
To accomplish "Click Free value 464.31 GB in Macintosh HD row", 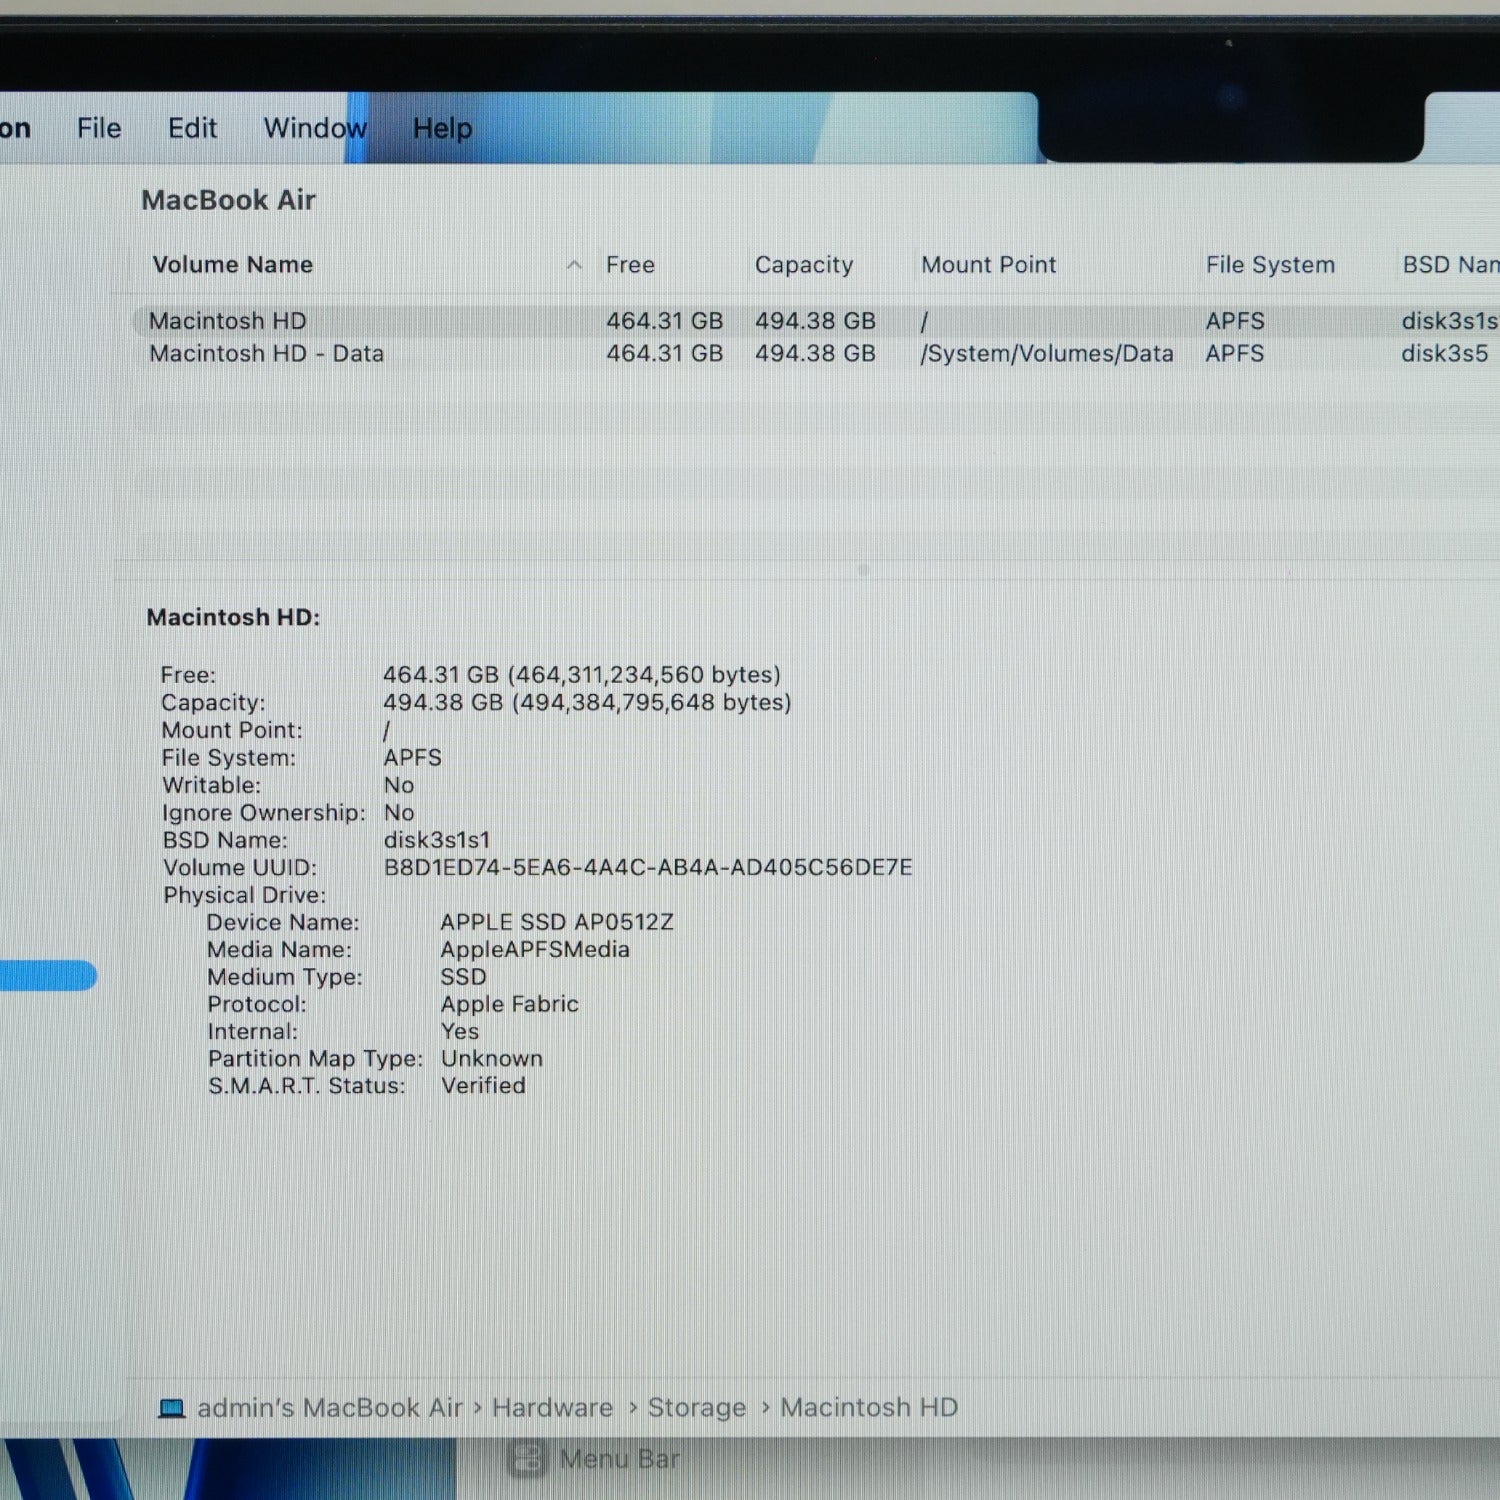I will pyautogui.click(x=664, y=321).
